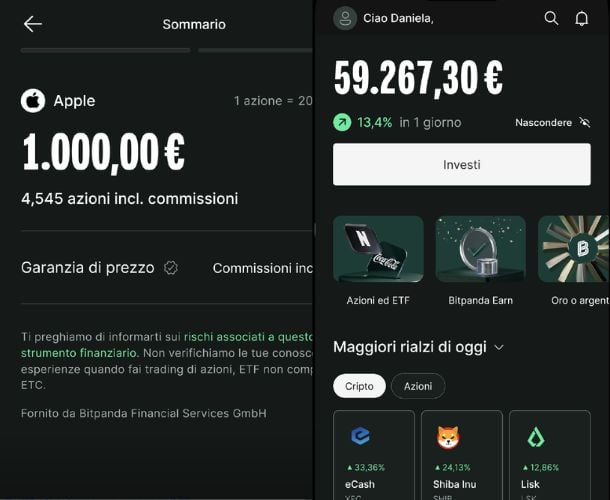610x500 pixels.
Task: Open the Lisk coin card
Action: 550,455
